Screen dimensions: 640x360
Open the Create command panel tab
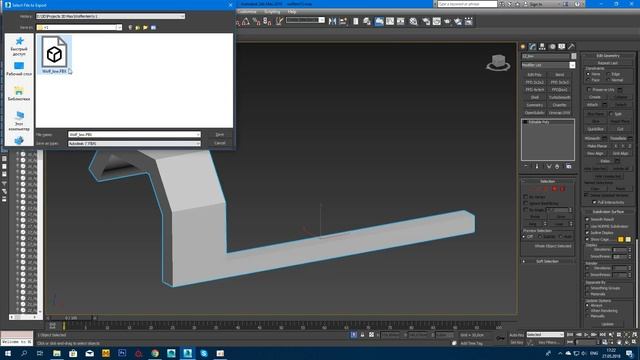point(523,47)
